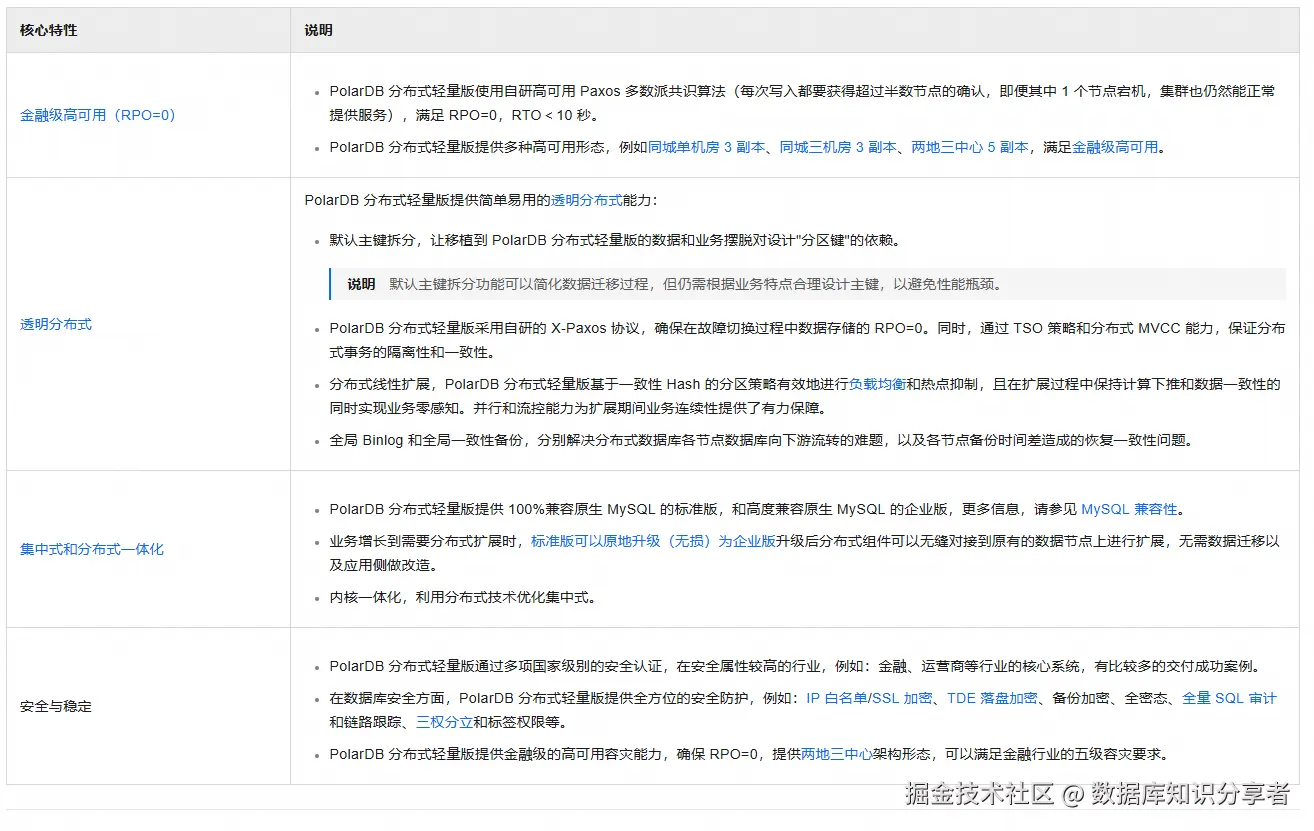This screenshot has width=1314, height=831.
Task: Open the 同城单机房 3 副本 link
Action: [707, 147]
